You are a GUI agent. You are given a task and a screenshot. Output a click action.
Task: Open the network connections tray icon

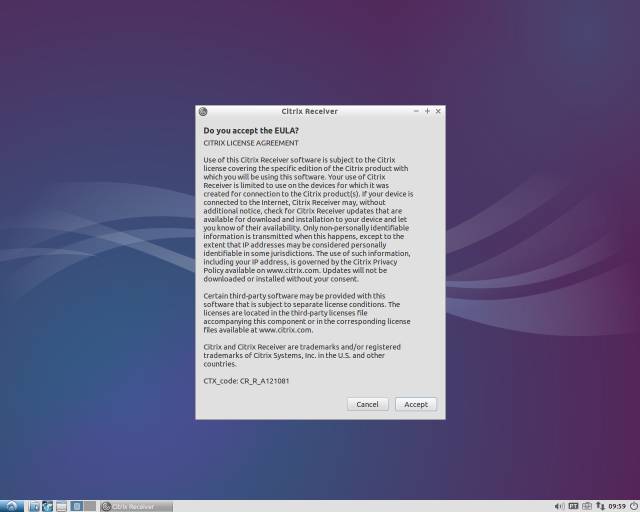(x=600, y=506)
